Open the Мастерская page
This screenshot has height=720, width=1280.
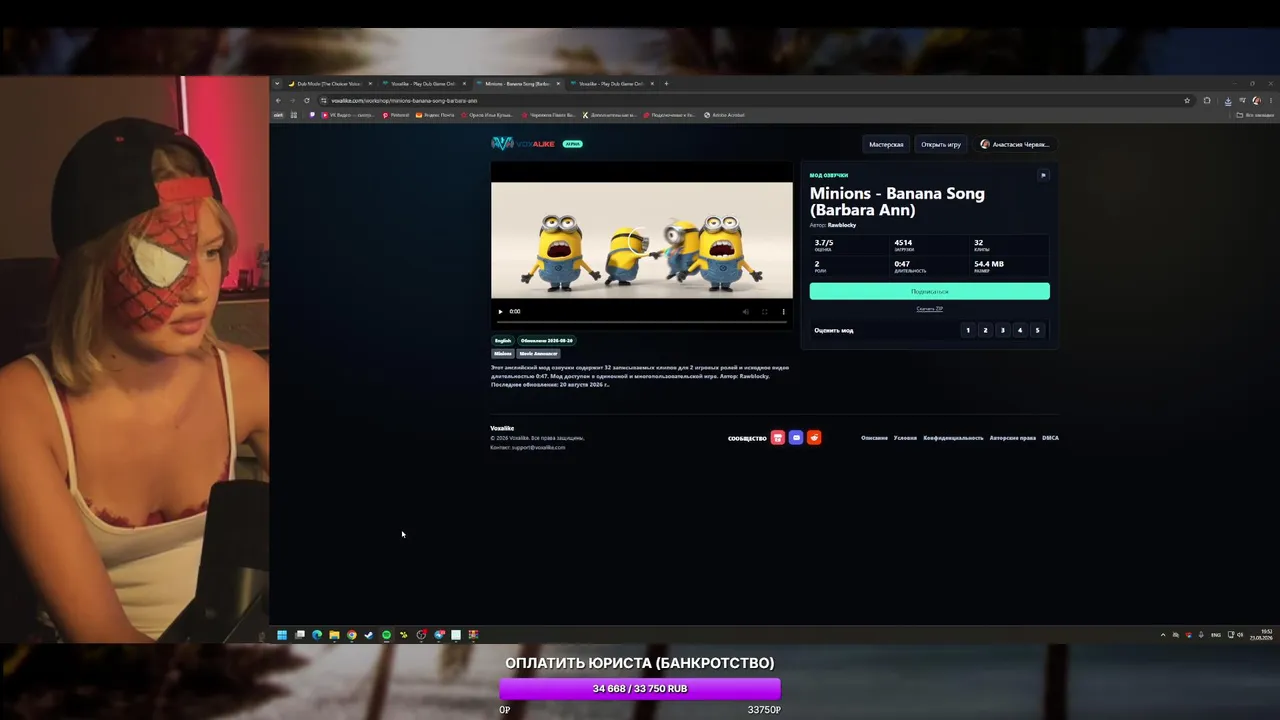click(886, 144)
